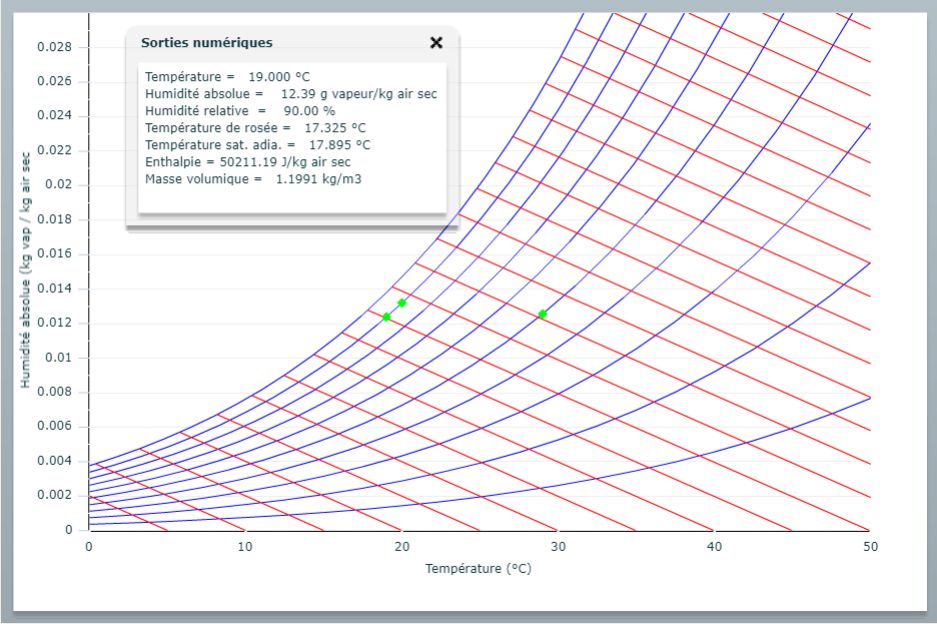Select the Température de rosée line
937x624 pixels.
(255, 127)
